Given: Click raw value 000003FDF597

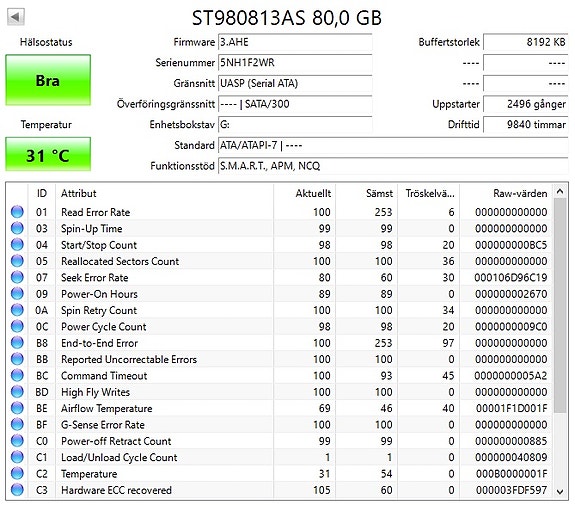Looking at the screenshot, I should point(511,490).
